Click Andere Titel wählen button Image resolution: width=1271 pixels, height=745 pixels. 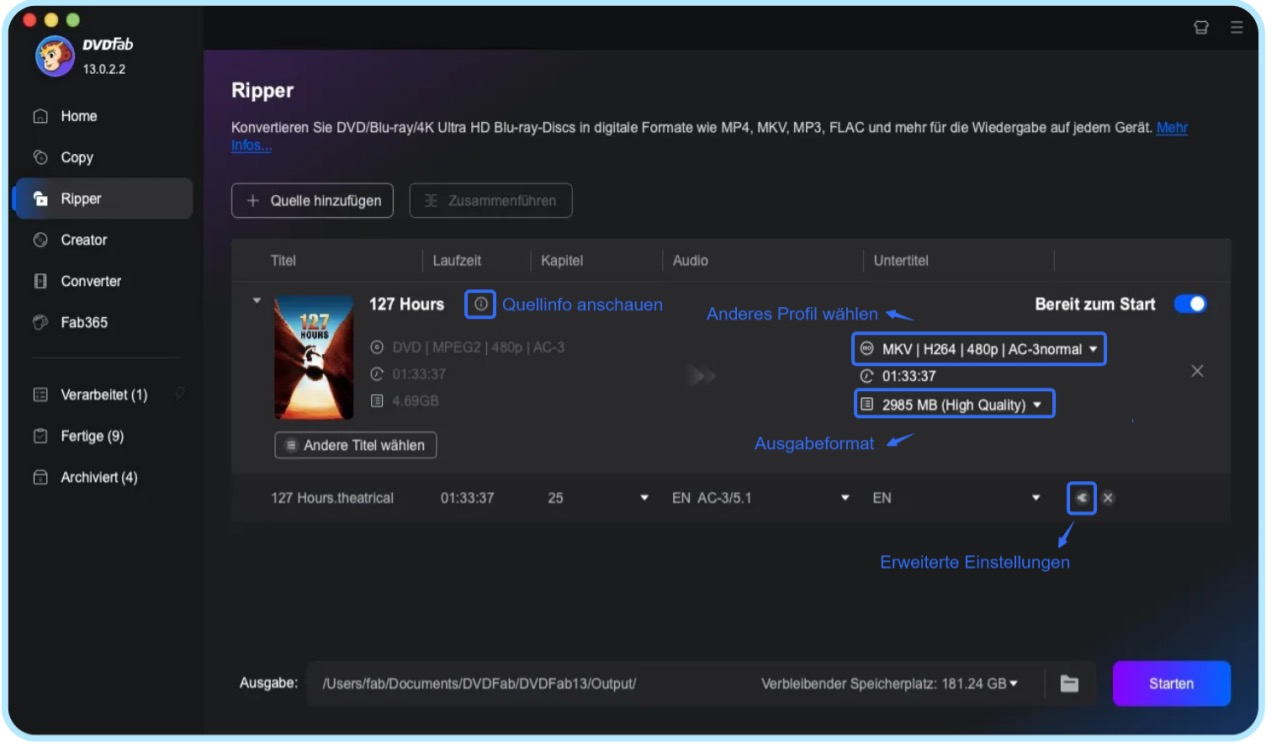tap(355, 445)
